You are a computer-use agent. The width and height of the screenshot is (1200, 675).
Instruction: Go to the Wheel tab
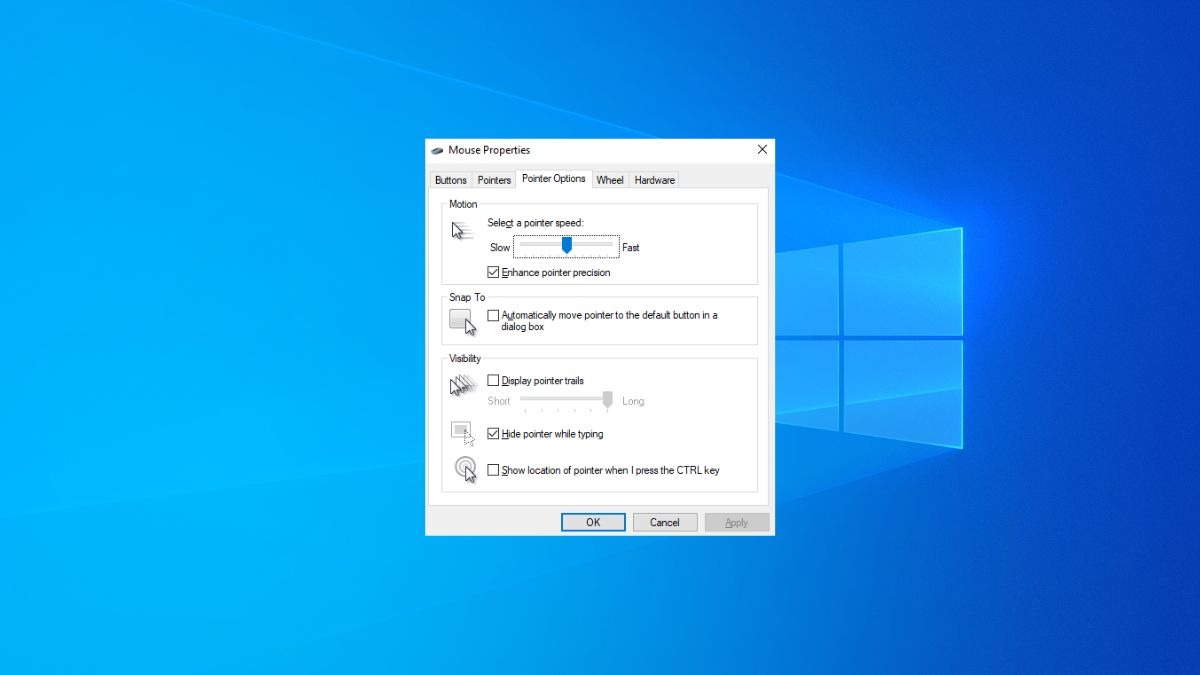610,180
